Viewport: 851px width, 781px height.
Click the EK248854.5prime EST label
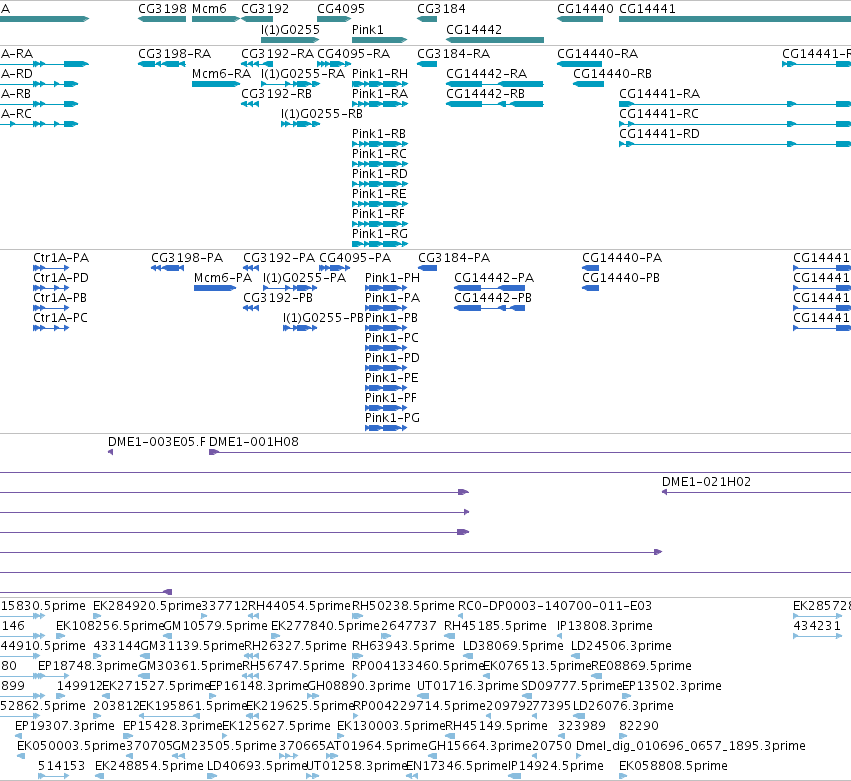pos(149,766)
